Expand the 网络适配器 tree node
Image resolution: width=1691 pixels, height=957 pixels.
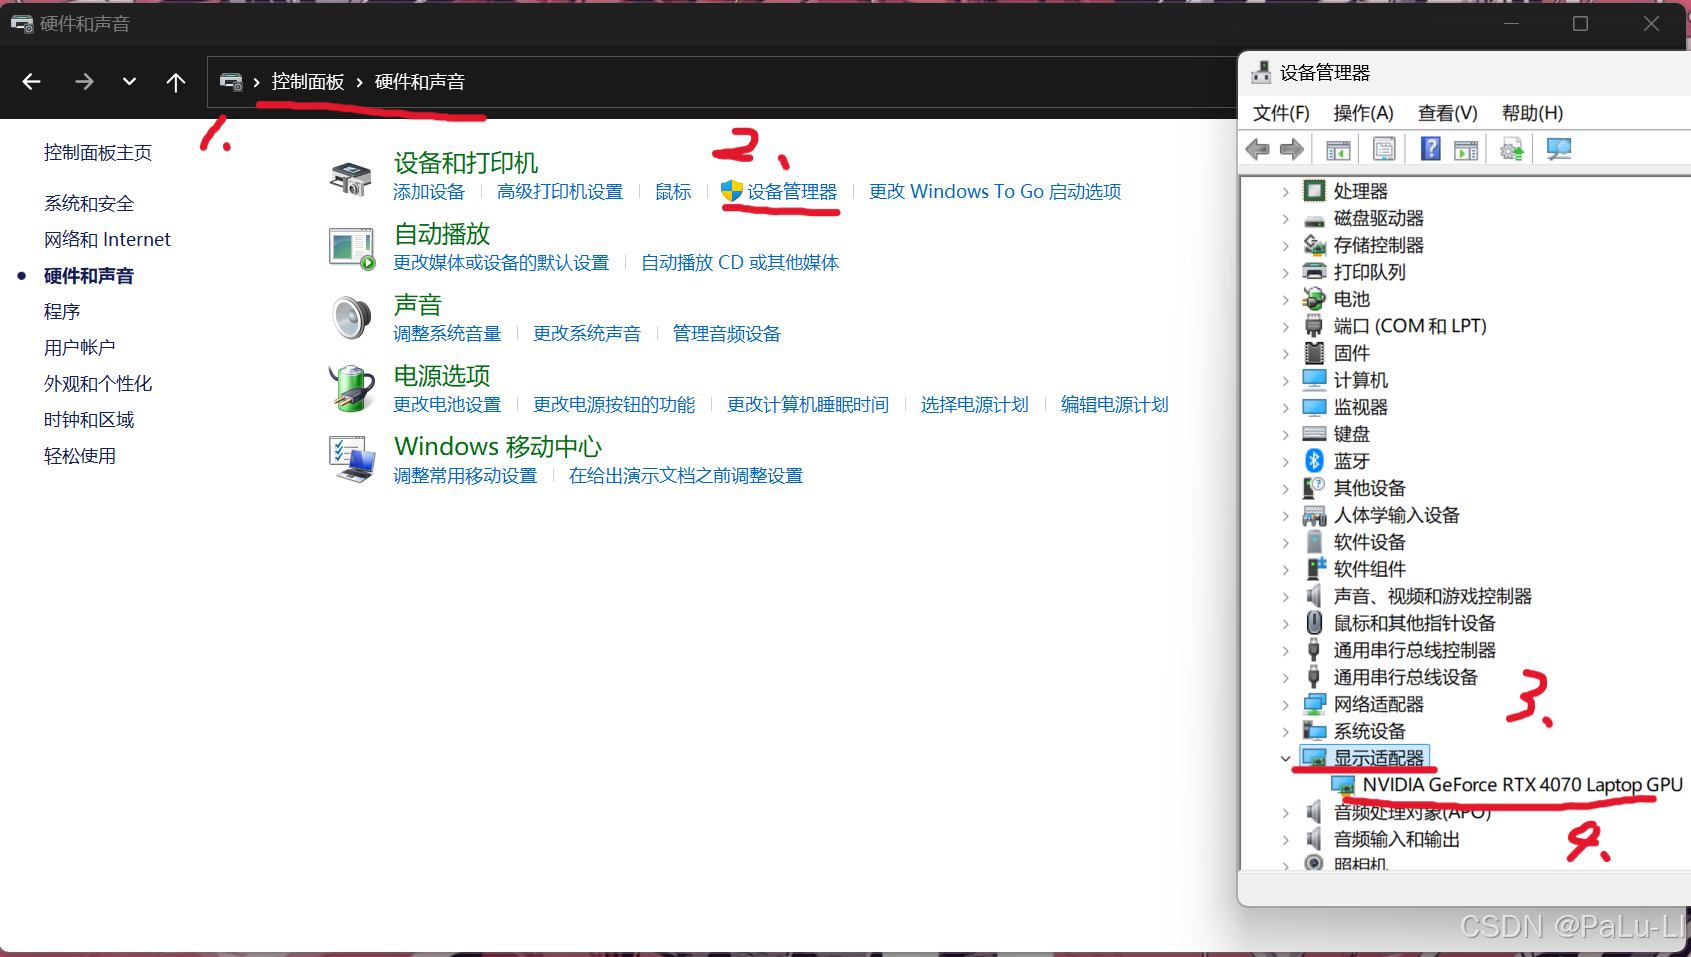(x=1286, y=704)
